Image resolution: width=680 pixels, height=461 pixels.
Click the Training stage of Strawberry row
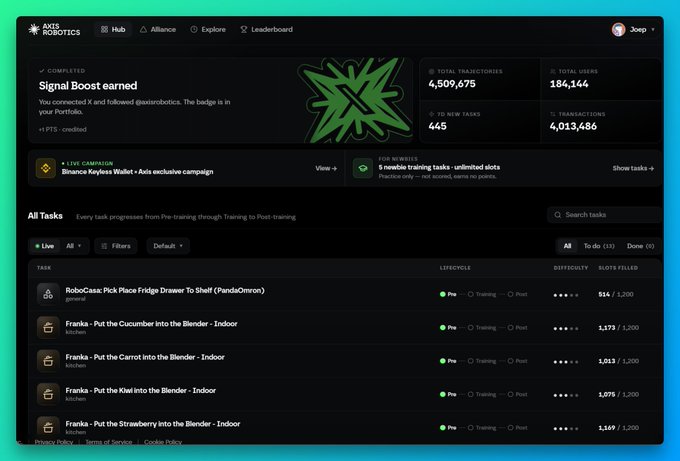[482, 428]
